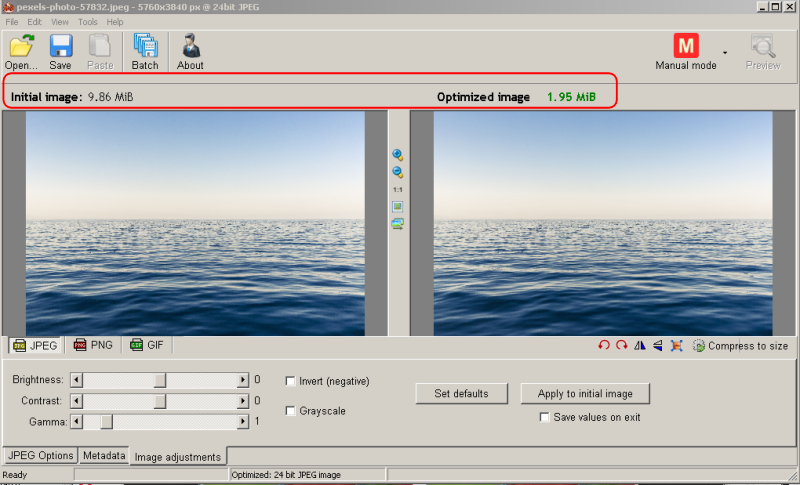
Task: Open the Metadata tab
Action: pyautogui.click(x=104, y=455)
